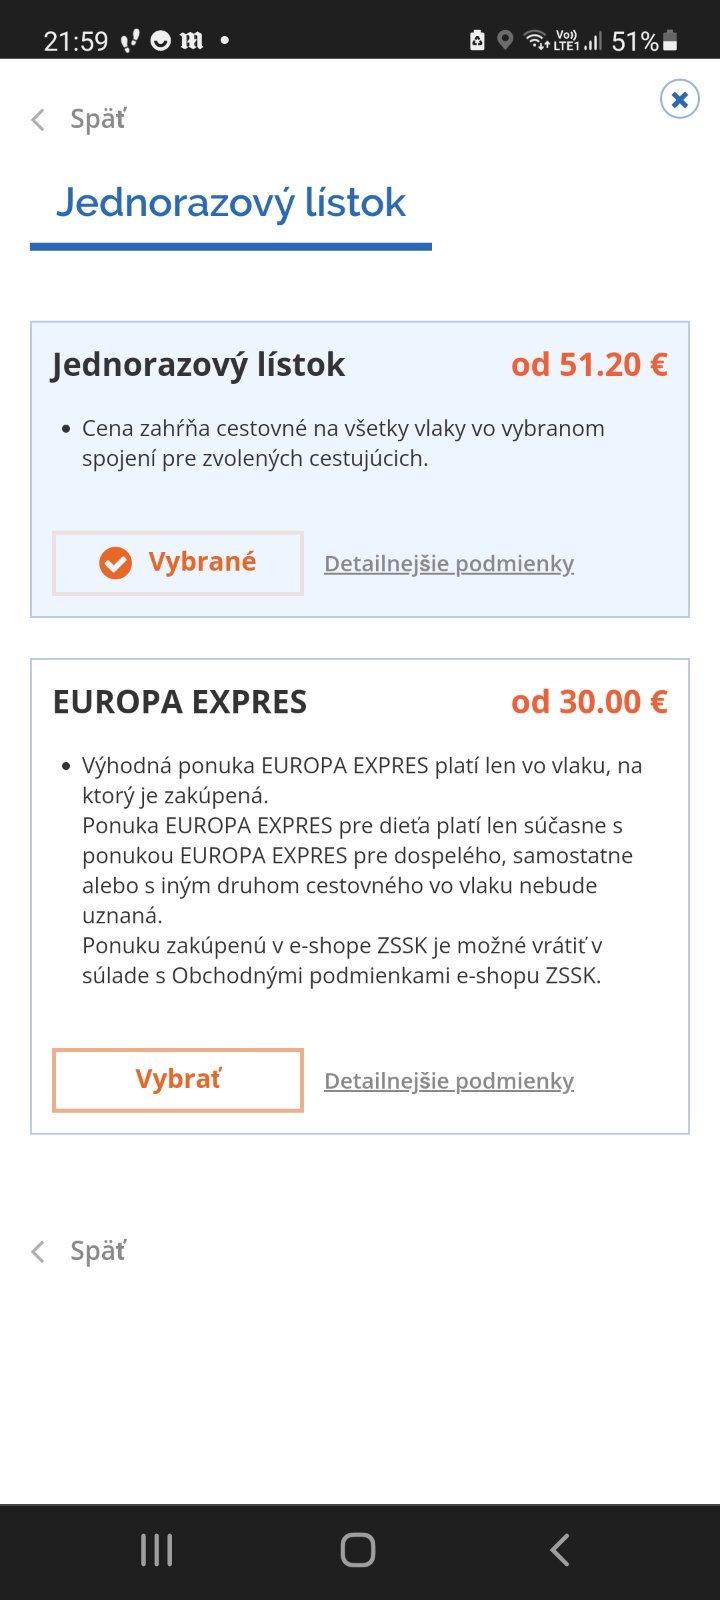The width and height of the screenshot is (720, 1600).
Task: Tap the Wi-Fi icon in status bar
Action: (x=537, y=41)
